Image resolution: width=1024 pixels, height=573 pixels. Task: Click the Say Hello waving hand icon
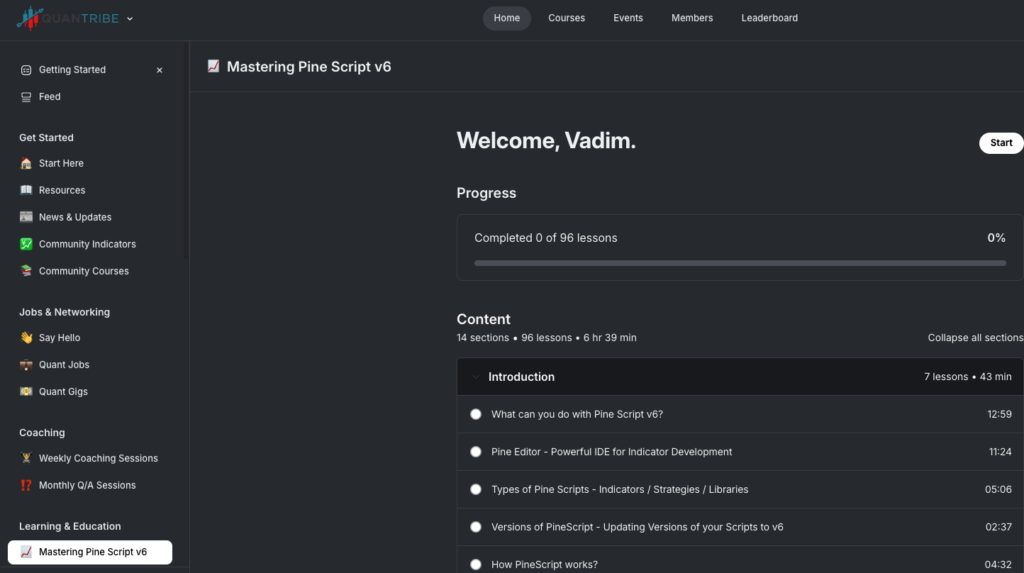(x=26, y=338)
